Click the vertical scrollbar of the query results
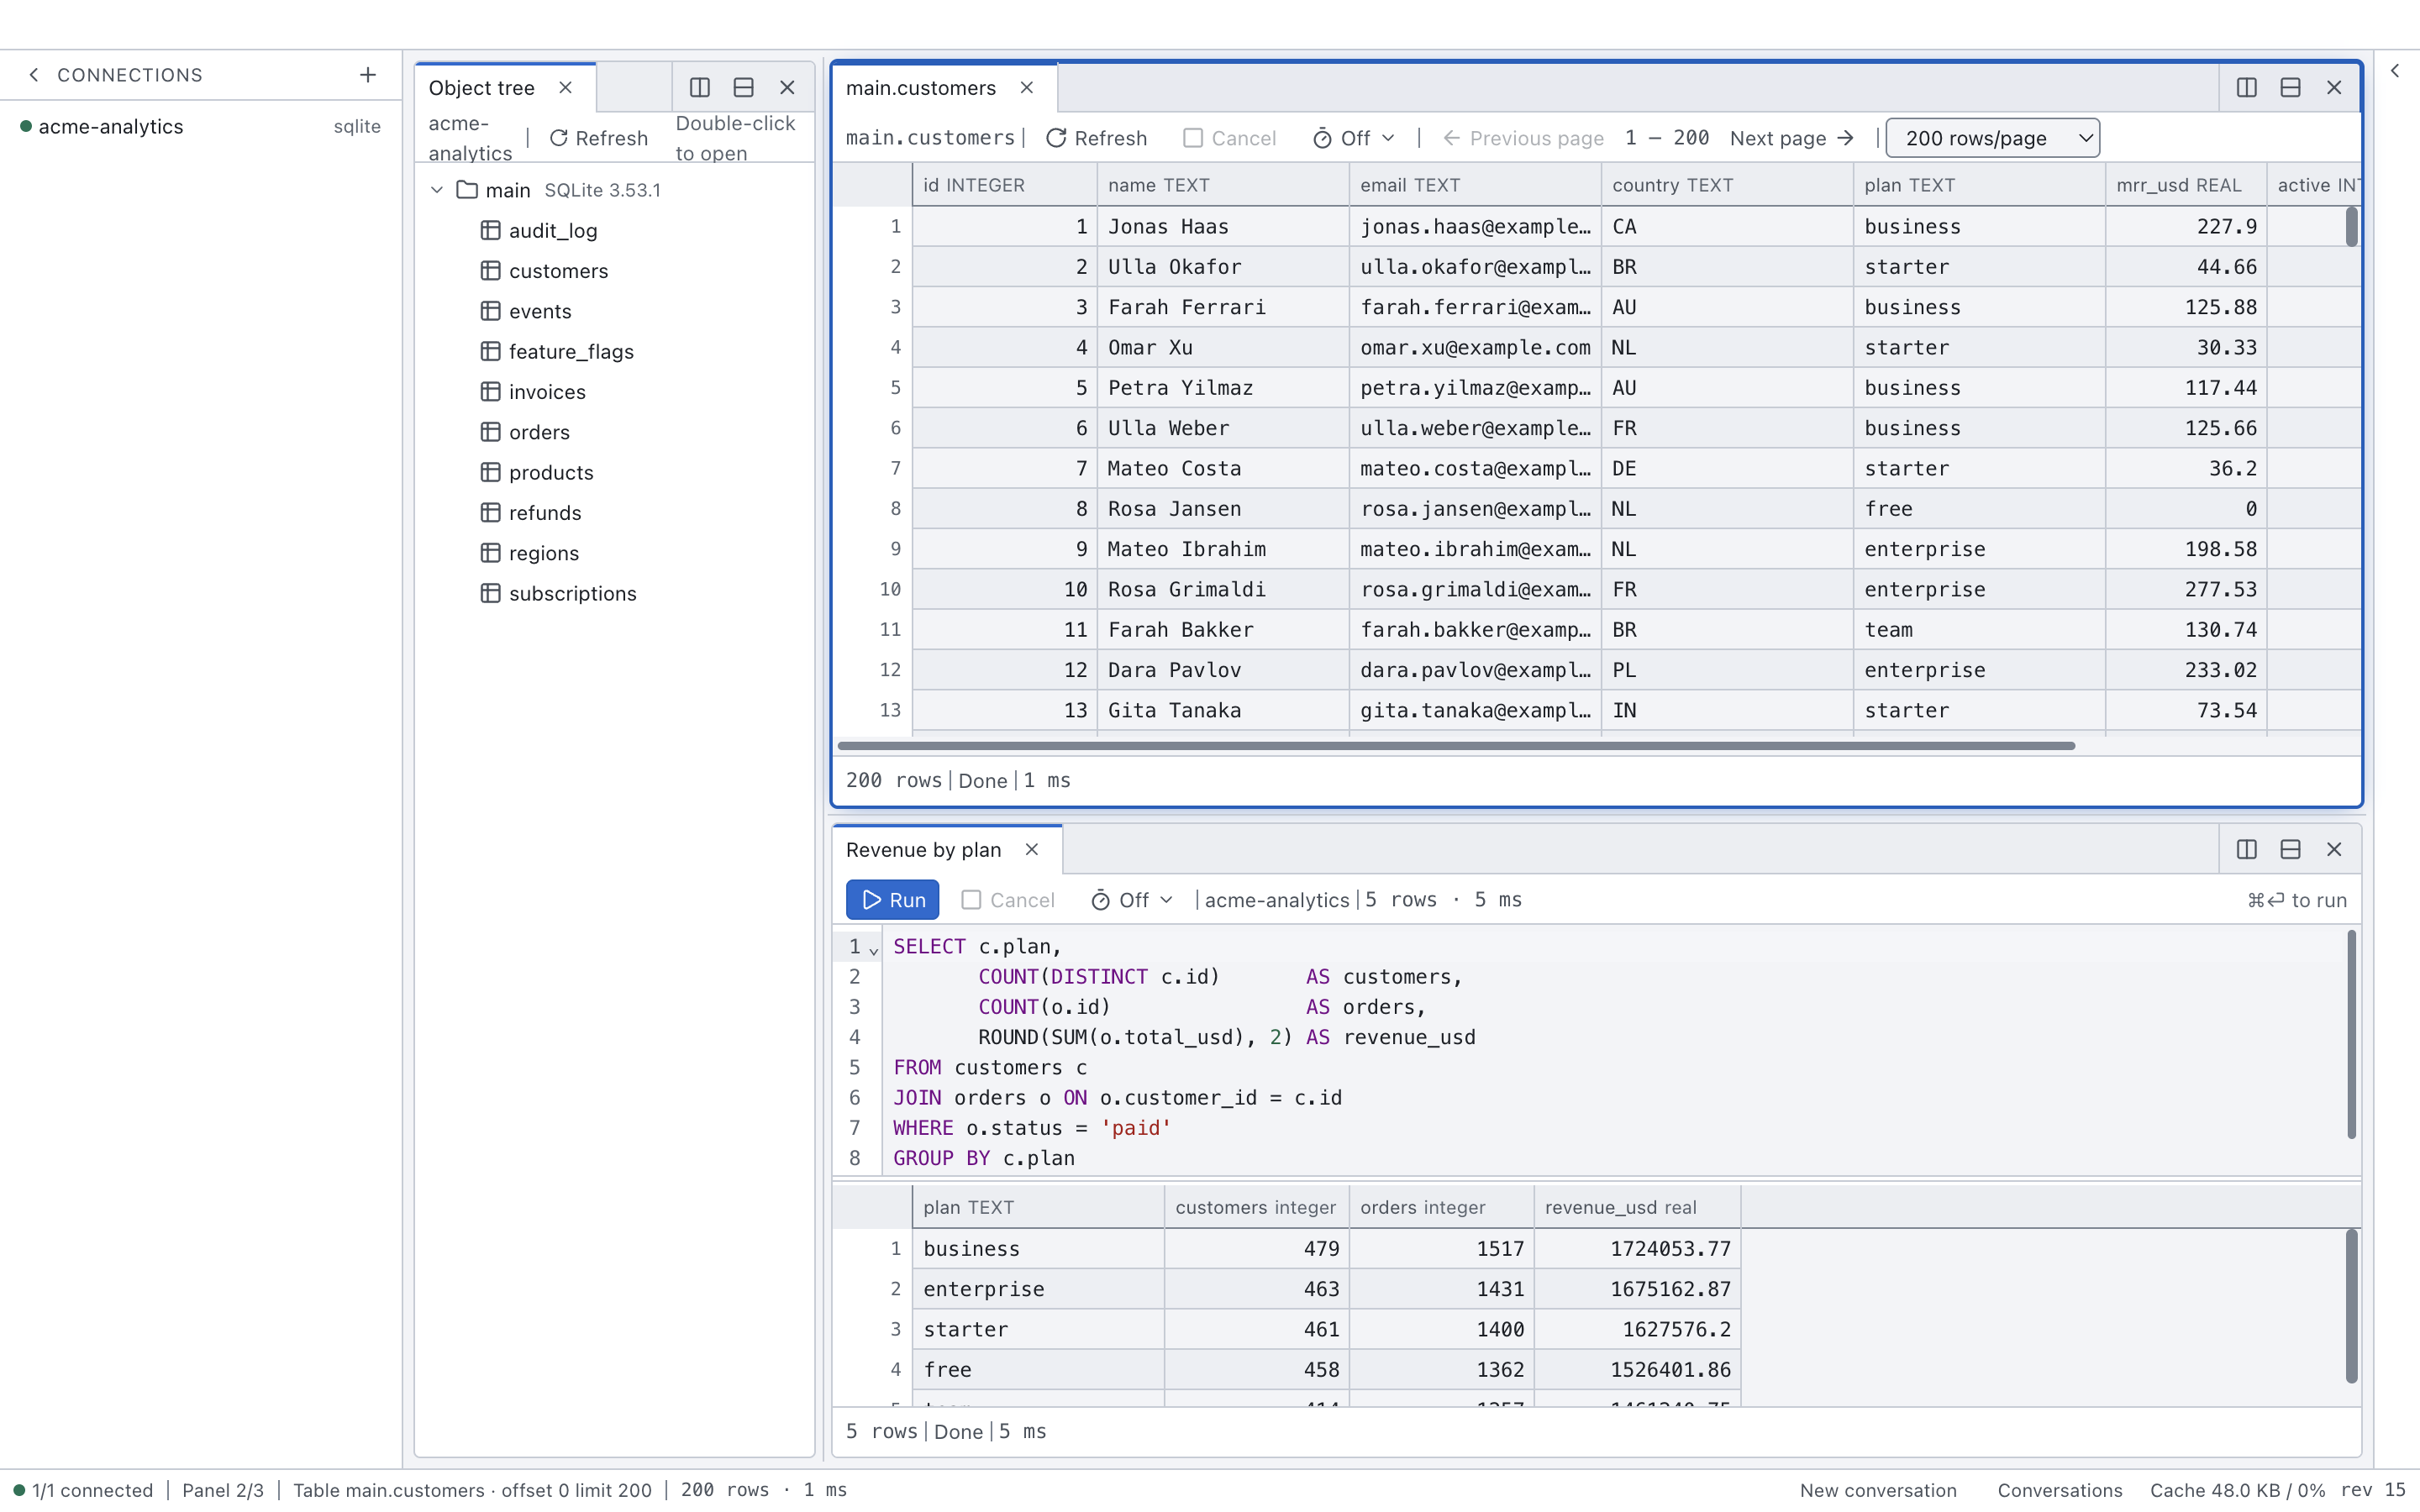 [2351, 1307]
